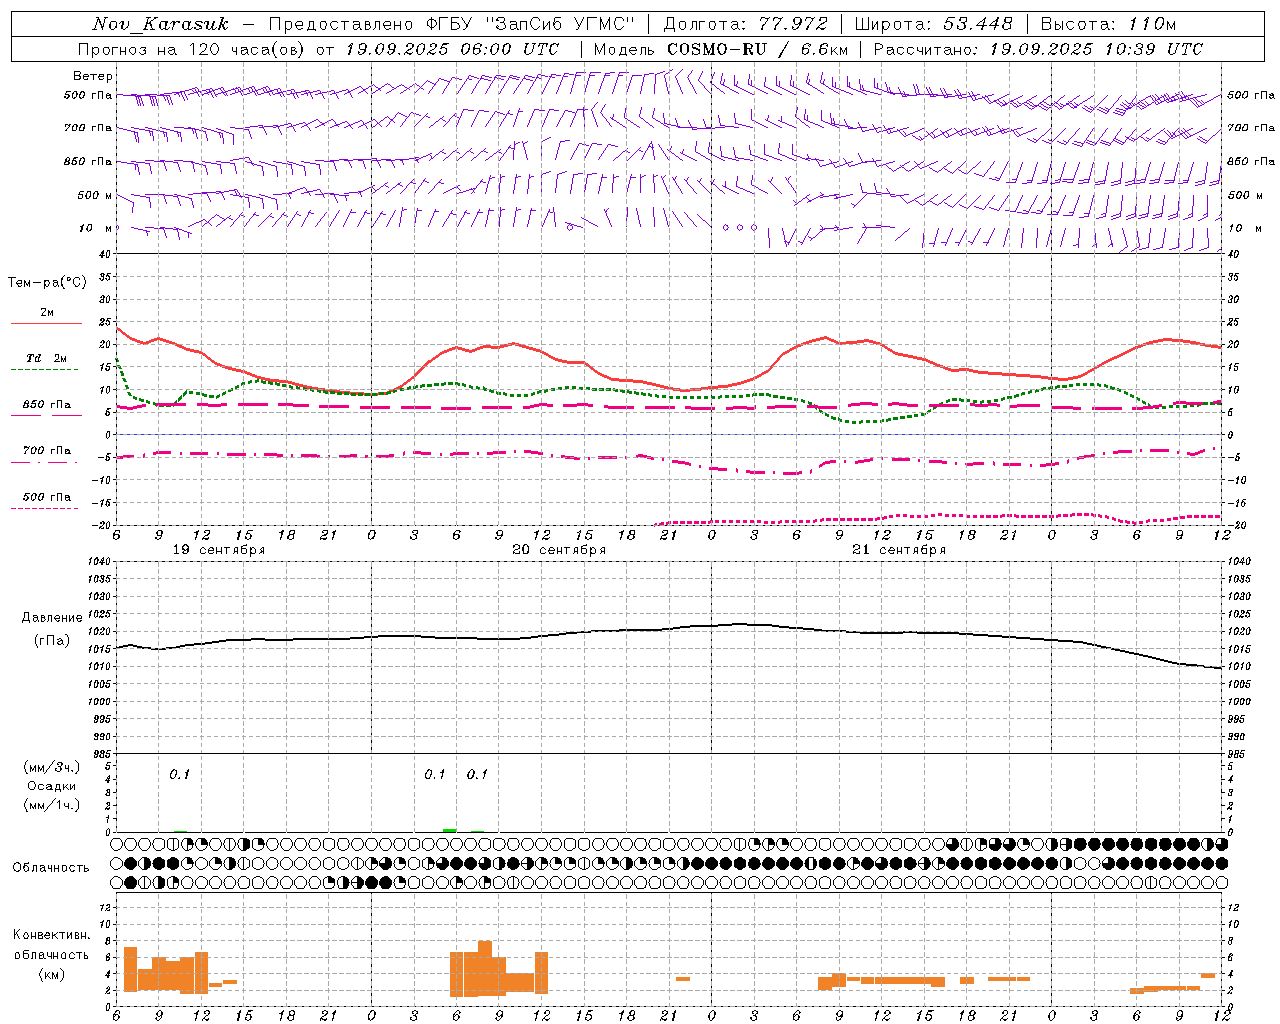Select the 'Высота: 110м' elevation label
1280x1024 pixels.
[x=1108, y=24]
